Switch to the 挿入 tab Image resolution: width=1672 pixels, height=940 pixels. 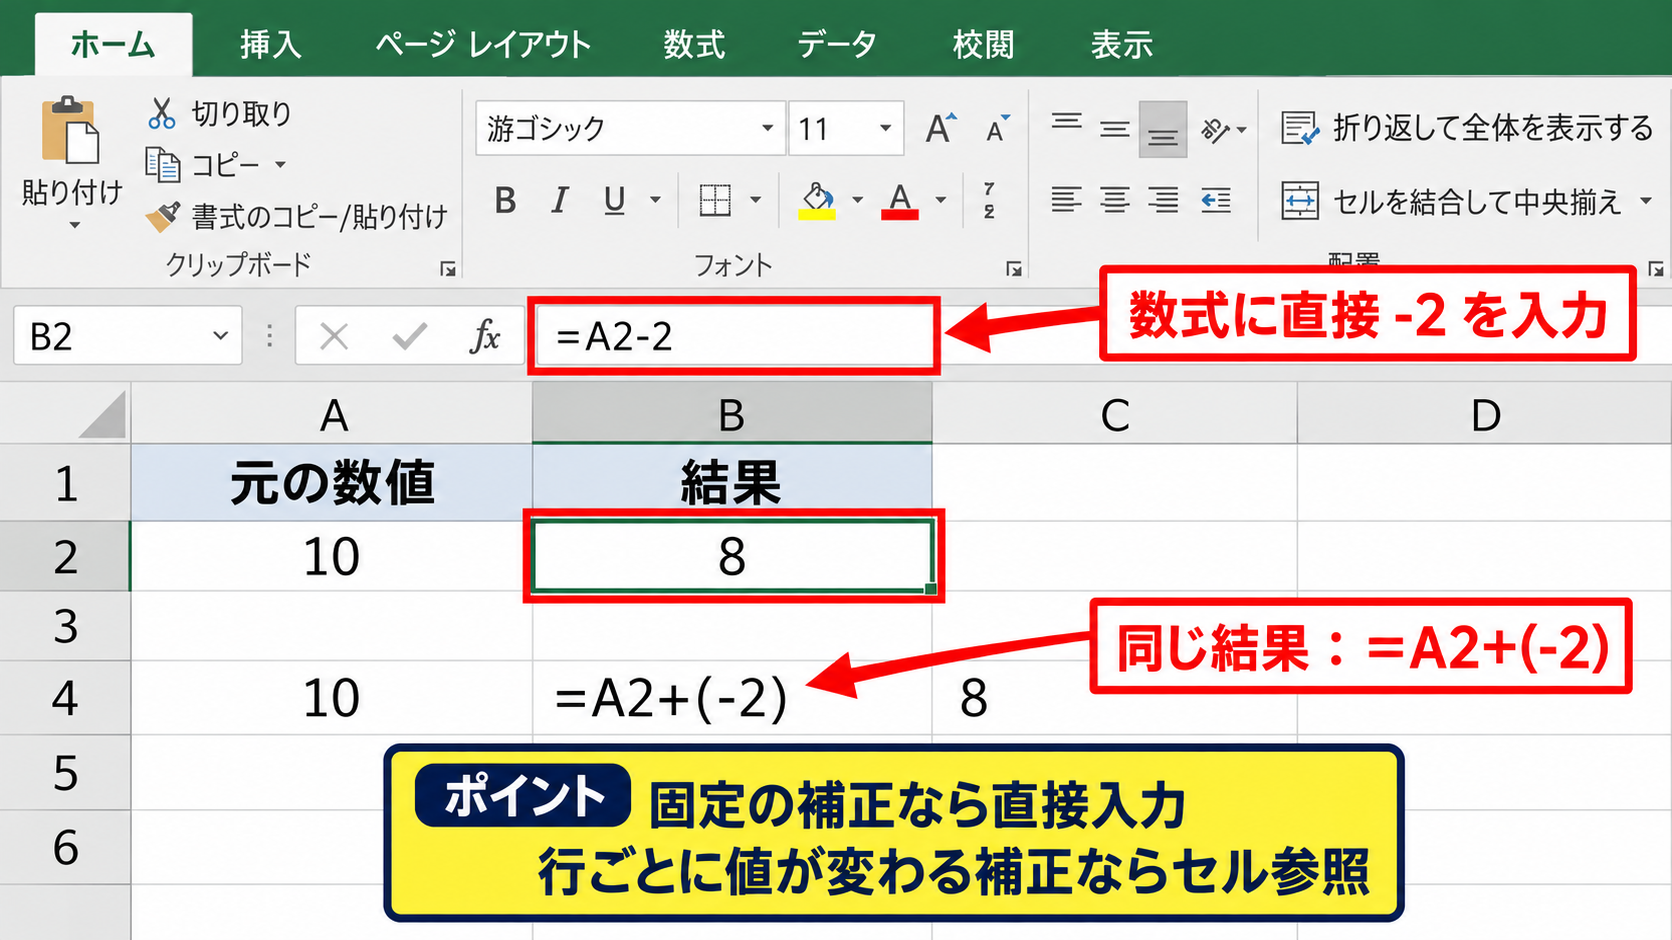coord(270,45)
